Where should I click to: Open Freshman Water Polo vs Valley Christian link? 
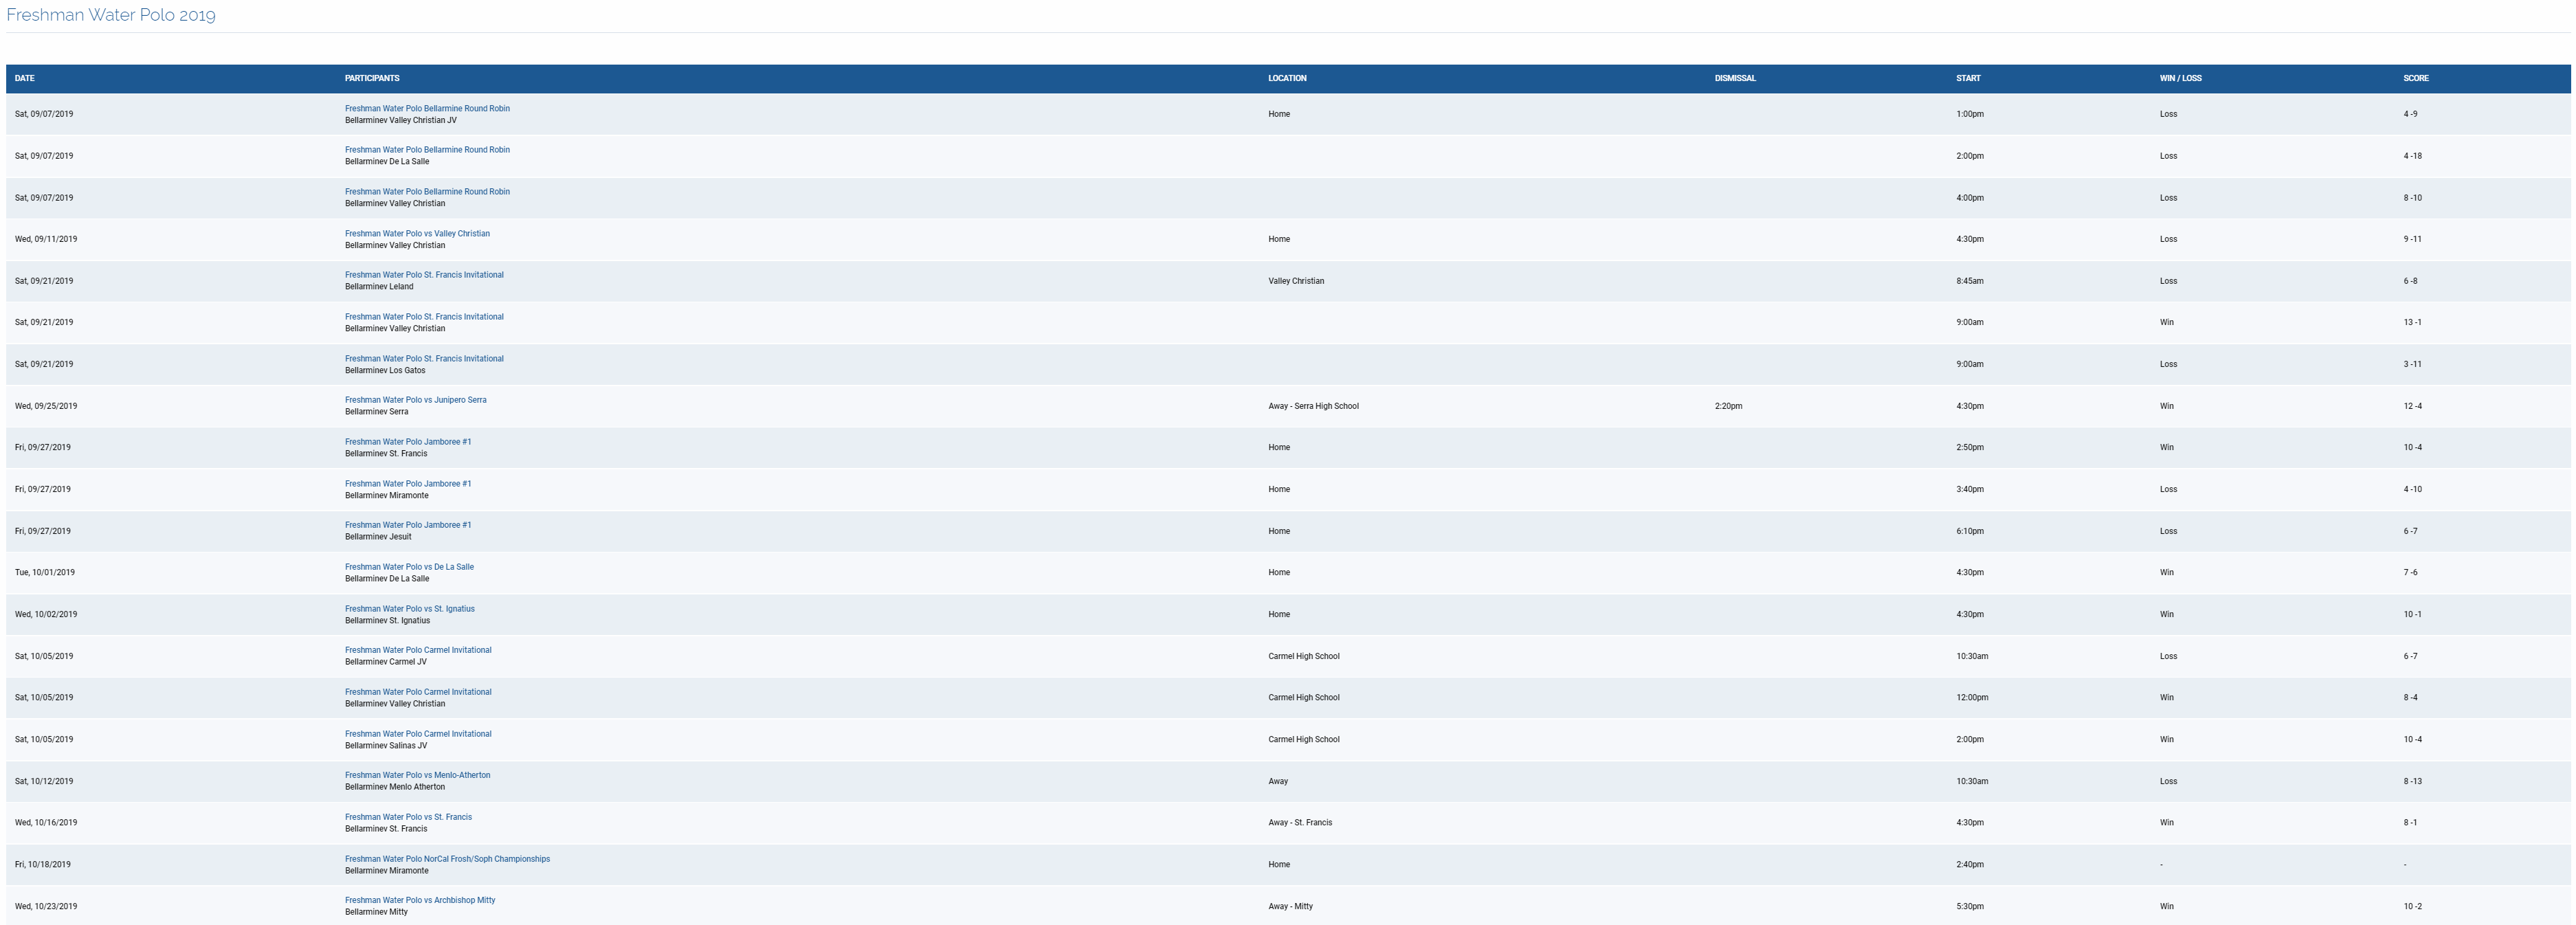click(x=417, y=234)
